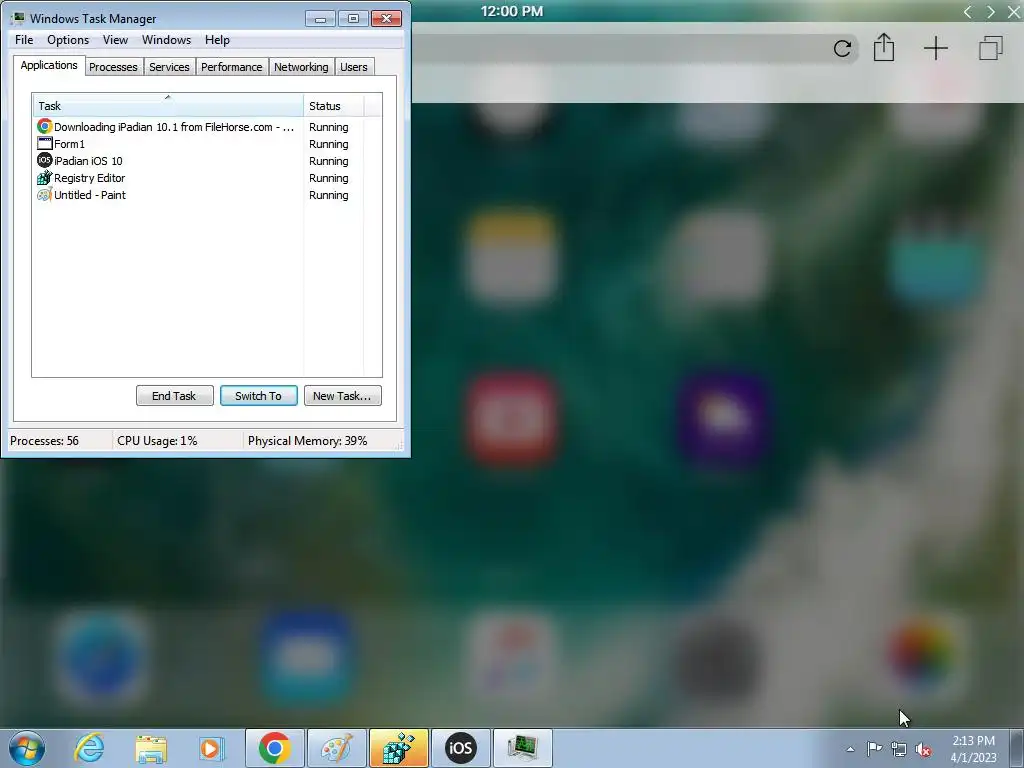The width and height of the screenshot is (1024, 768).
Task: Click the reload icon in iPadian browser
Action: 842,48
